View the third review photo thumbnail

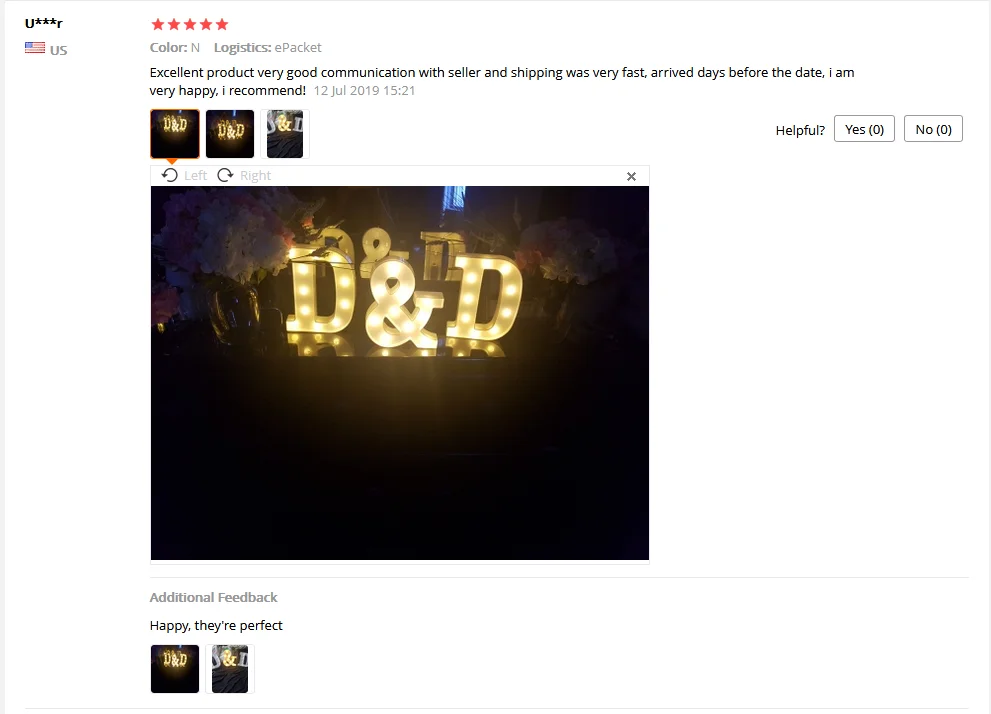pyautogui.click(x=285, y=134)
